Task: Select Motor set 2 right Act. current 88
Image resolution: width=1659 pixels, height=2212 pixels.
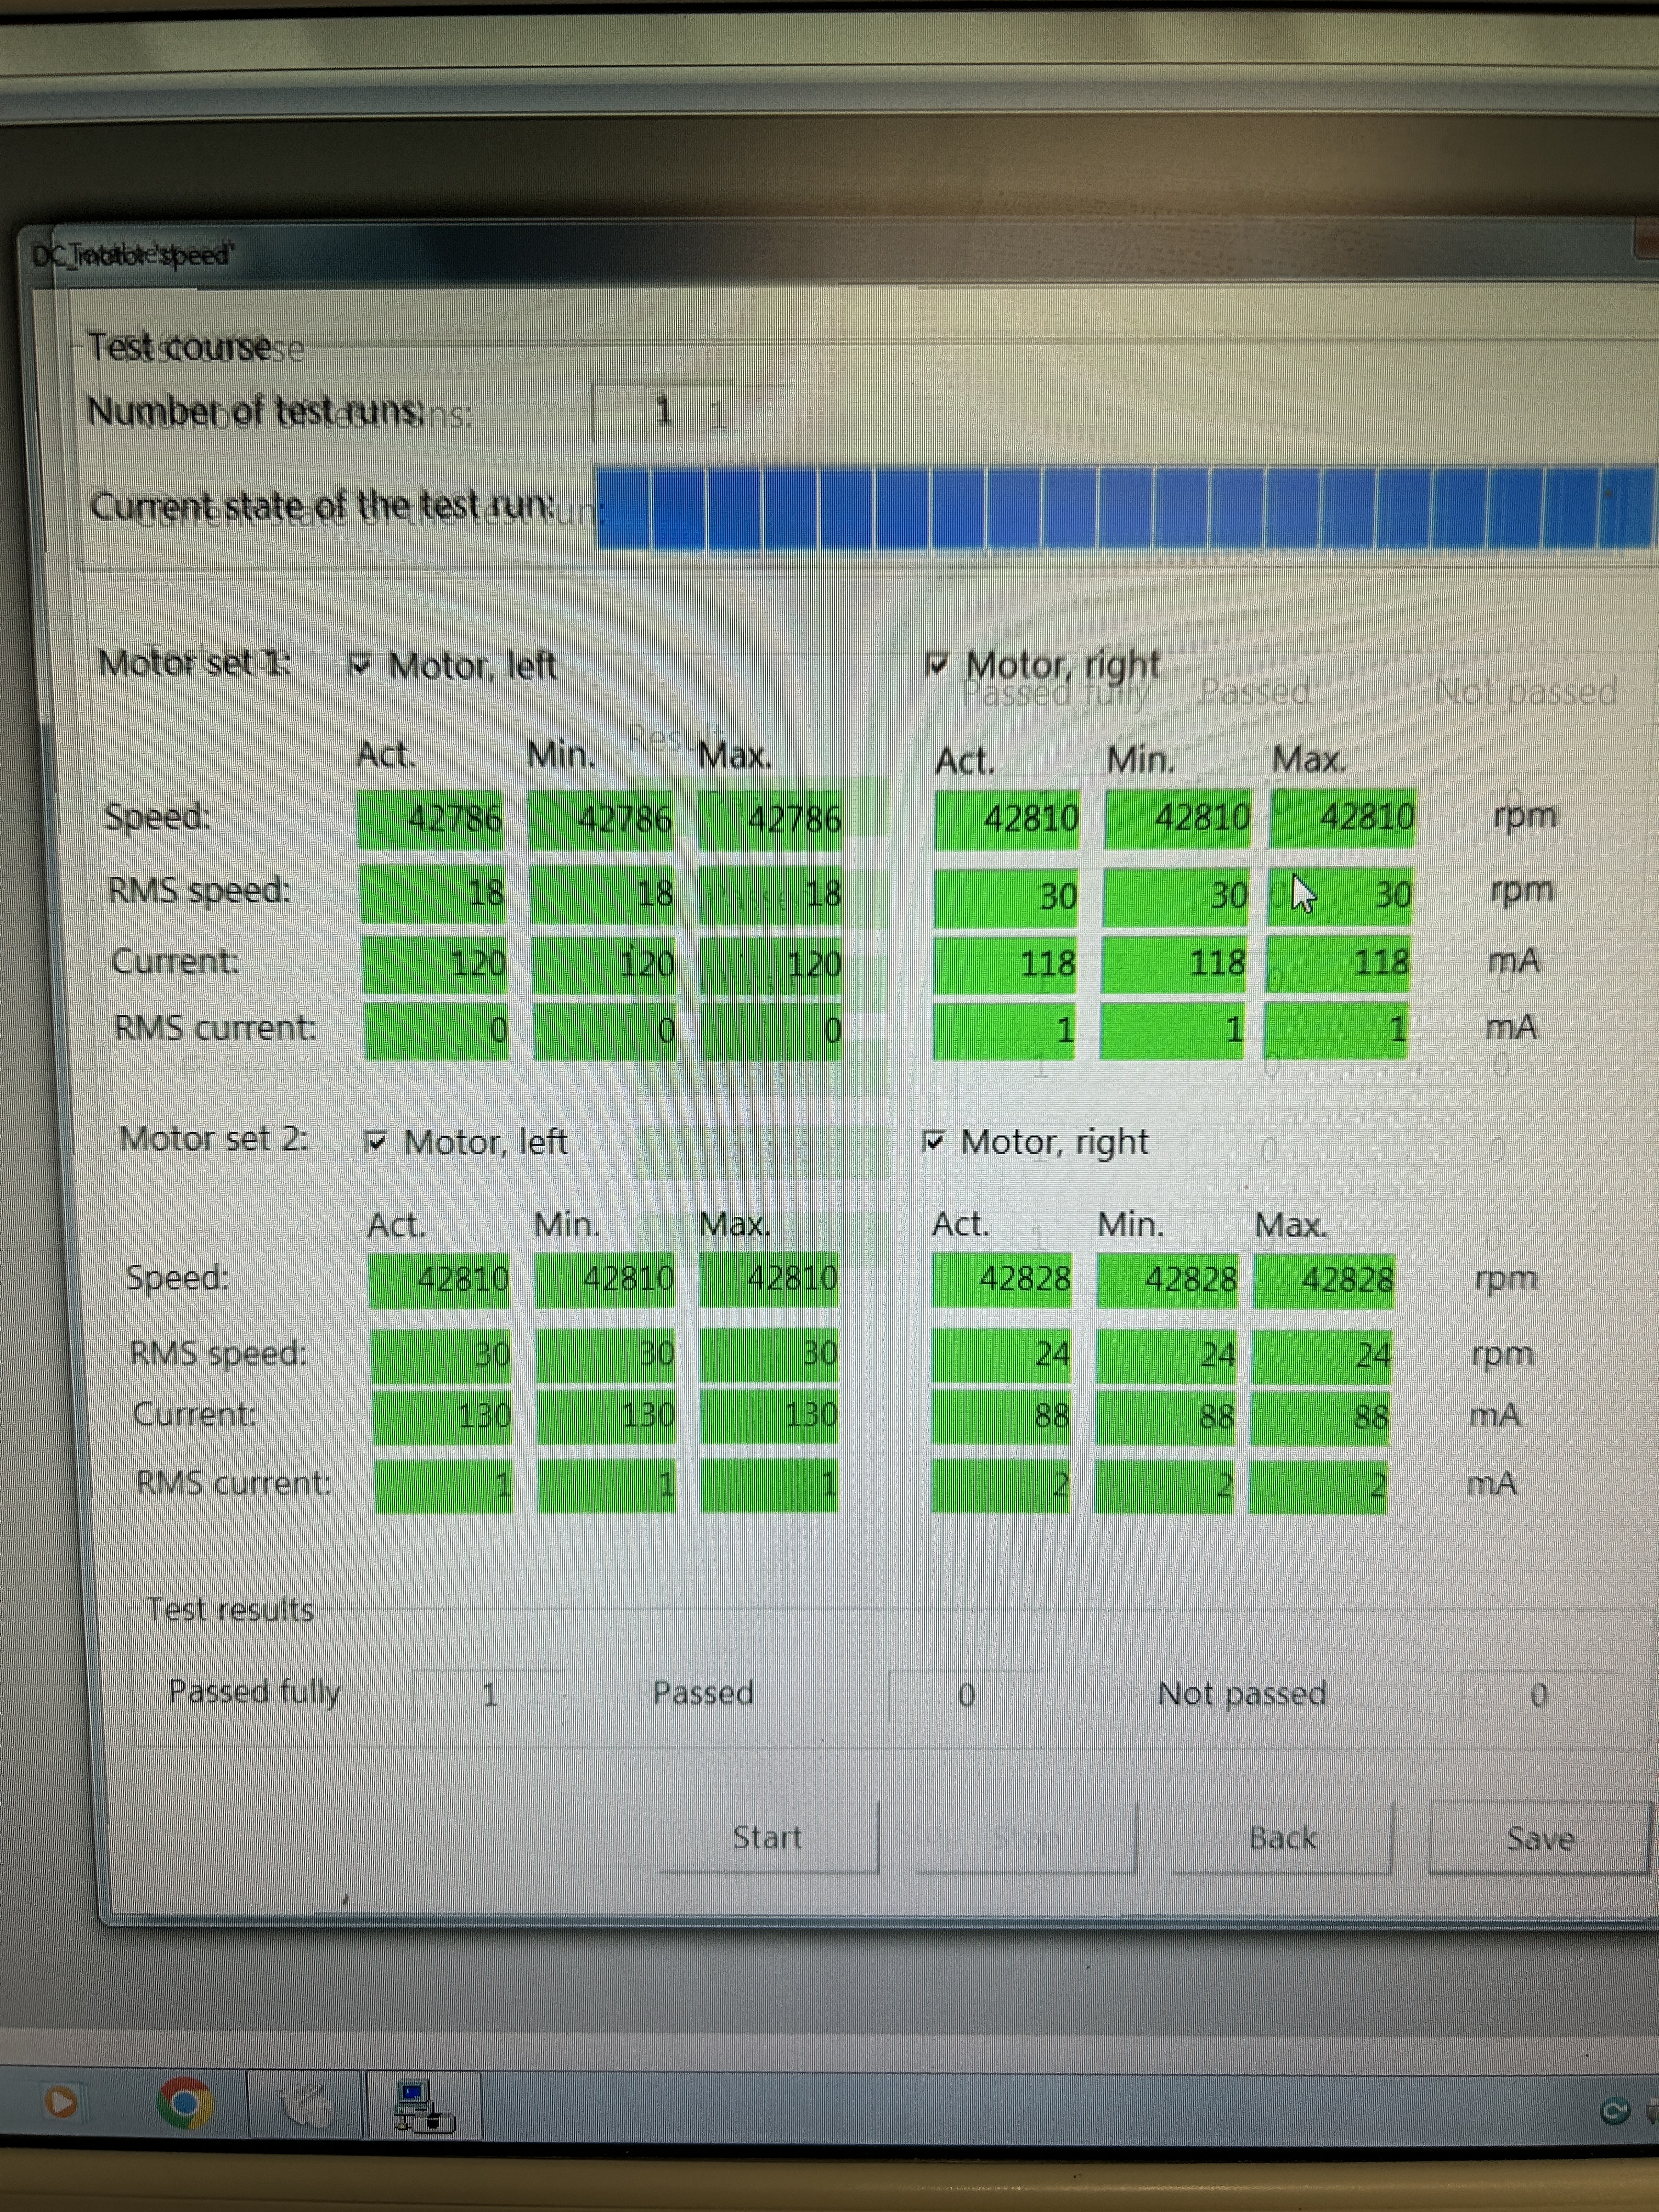Action: pyautogui.click(x=1001, y=1417)
